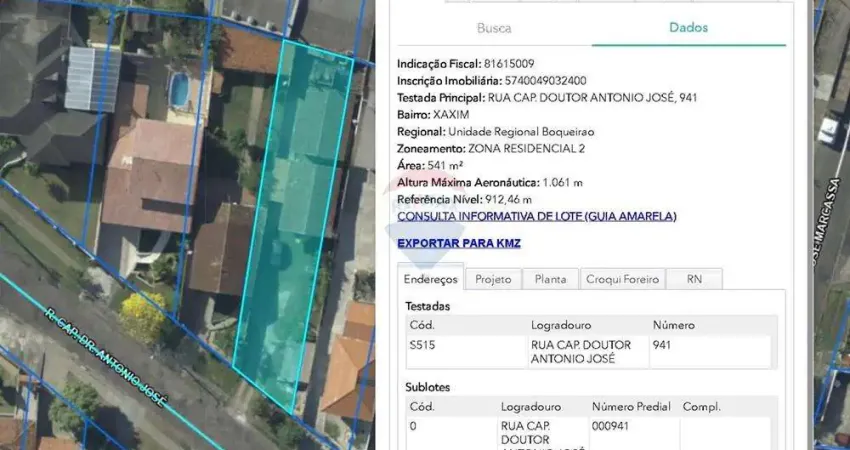
Task: Open Consulta Informativa de Lote link
Action: (x=537, y=216)
